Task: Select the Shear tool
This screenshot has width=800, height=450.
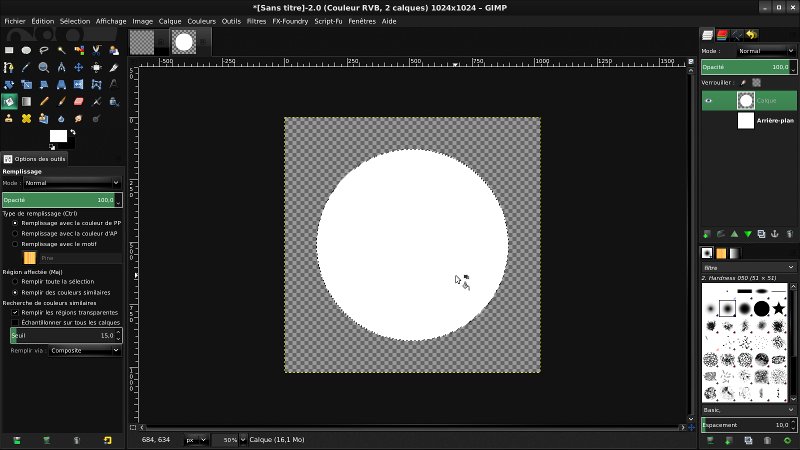Action: click(44, 85)
